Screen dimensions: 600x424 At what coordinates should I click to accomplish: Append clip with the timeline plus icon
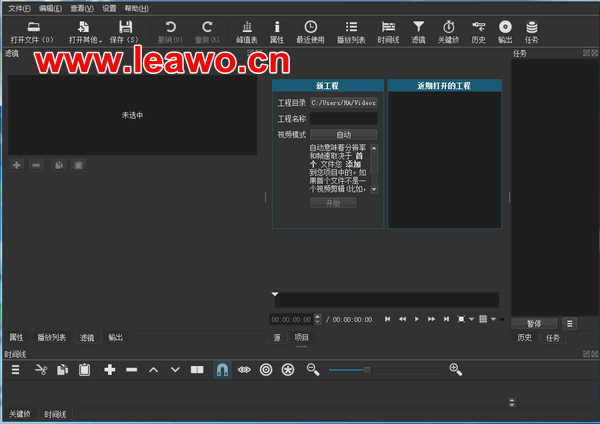pyautogui.click(x=110, y=370)
